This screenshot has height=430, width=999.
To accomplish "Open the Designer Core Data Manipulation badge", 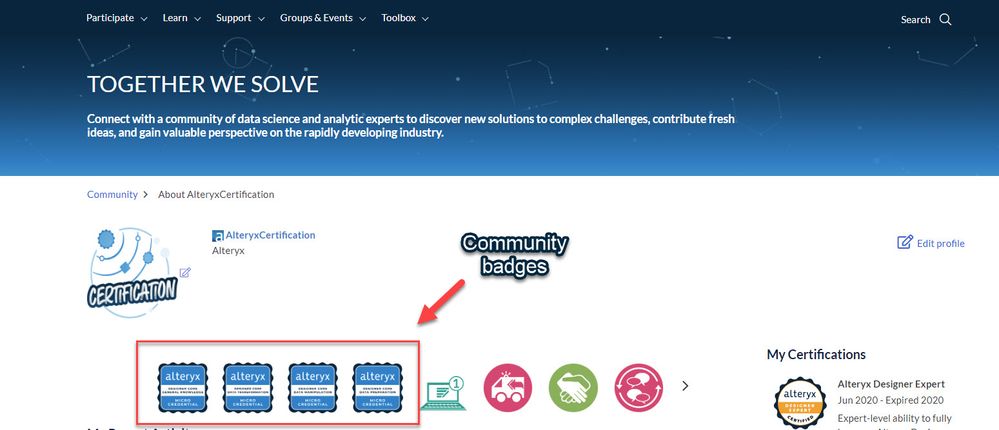I will 313,387.
